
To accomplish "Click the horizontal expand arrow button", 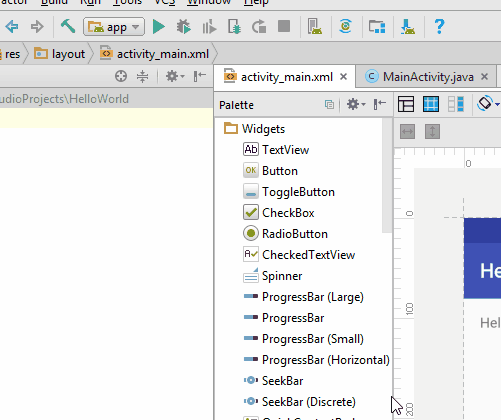I will 407,132.
